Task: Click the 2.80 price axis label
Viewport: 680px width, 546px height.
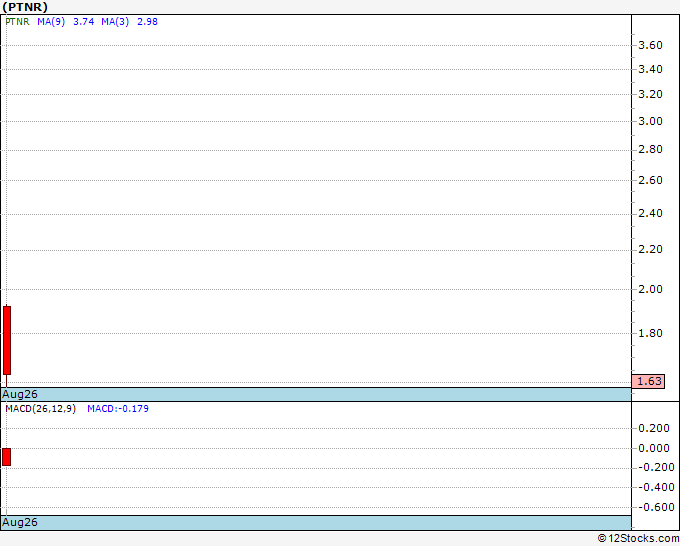Action: pos(651,150)
